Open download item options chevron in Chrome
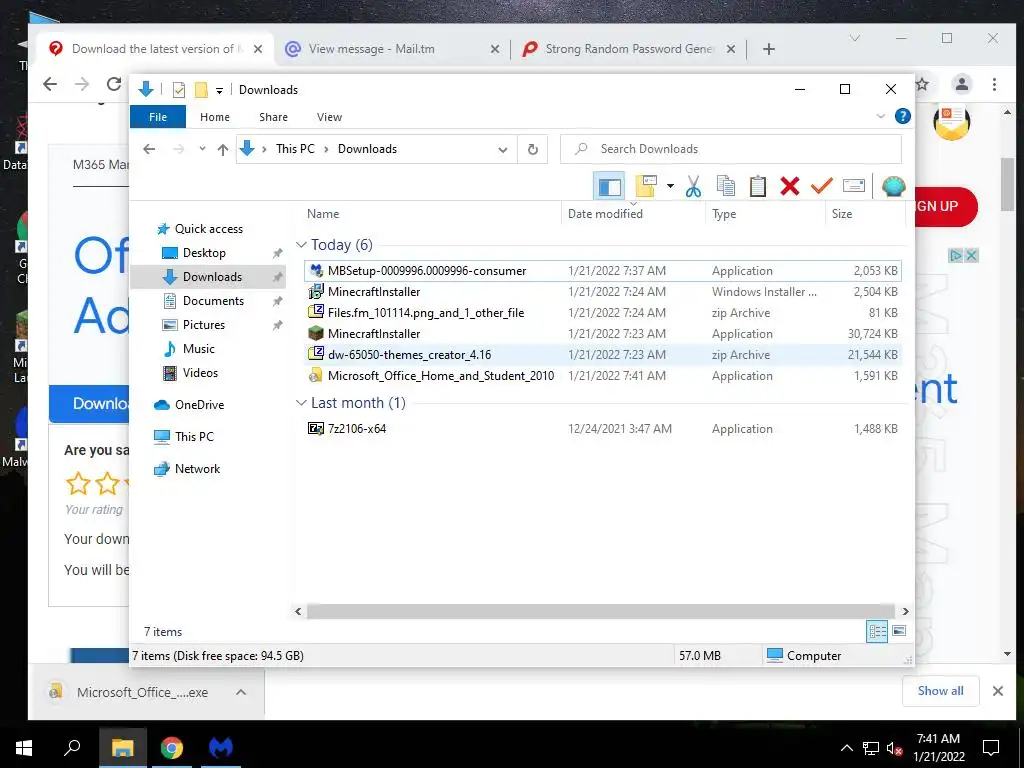The image size is (1024, 768). [x=241, y=692]
